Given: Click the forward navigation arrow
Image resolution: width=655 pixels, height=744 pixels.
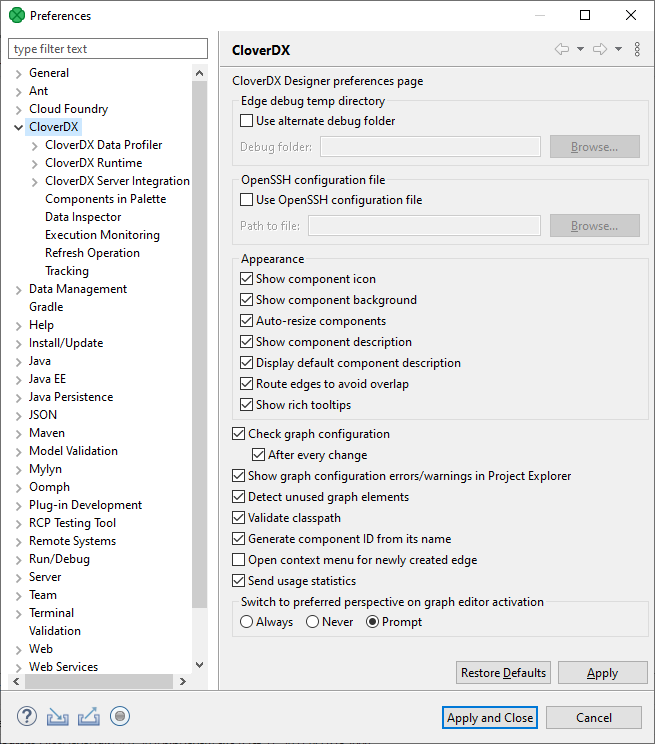Looking at the screenshot, I should pos(600,49).
